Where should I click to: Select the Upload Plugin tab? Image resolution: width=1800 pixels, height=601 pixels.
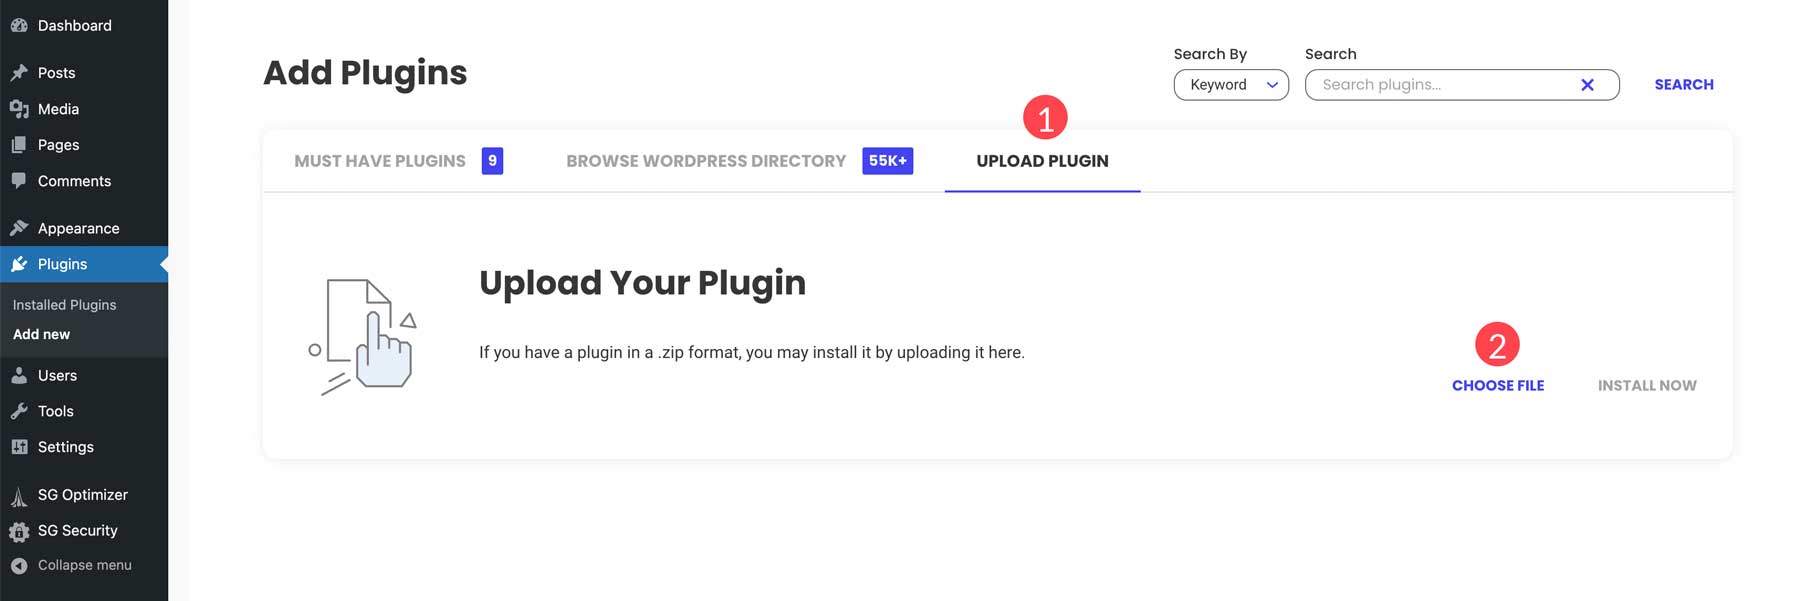1042,161
